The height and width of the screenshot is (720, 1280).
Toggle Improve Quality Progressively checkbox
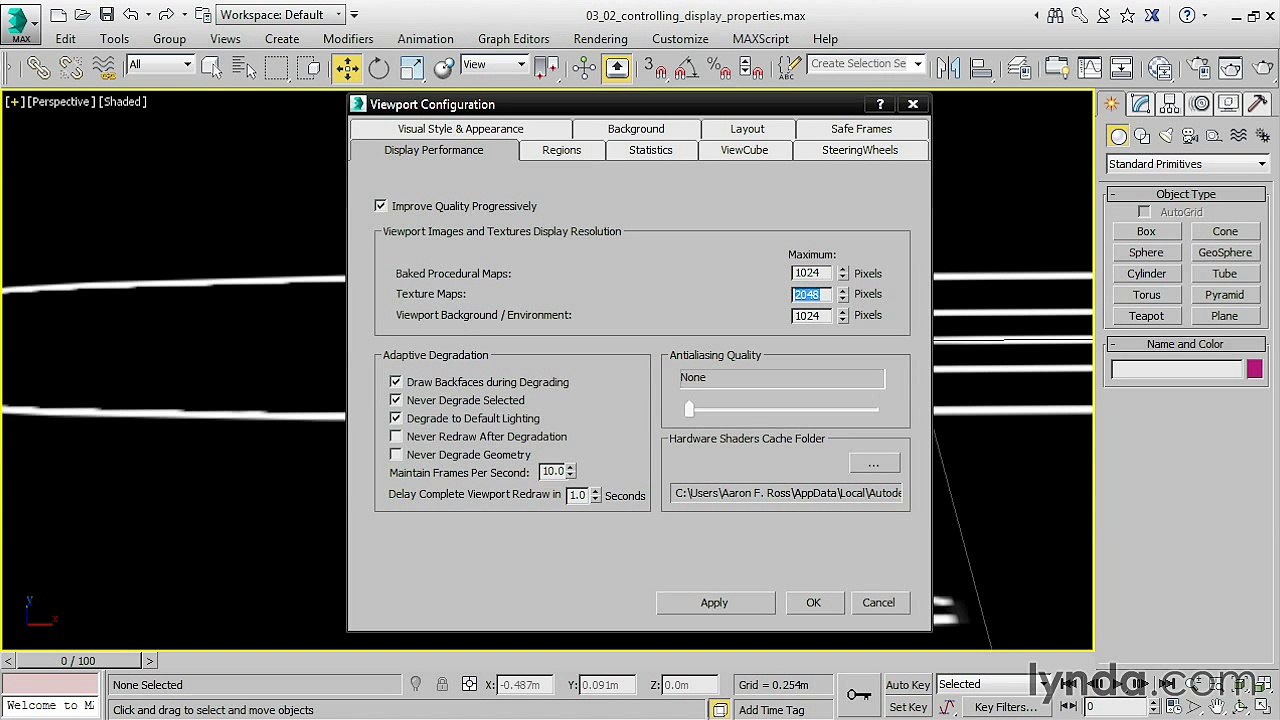pyautogui.click(x=381, y=206)
